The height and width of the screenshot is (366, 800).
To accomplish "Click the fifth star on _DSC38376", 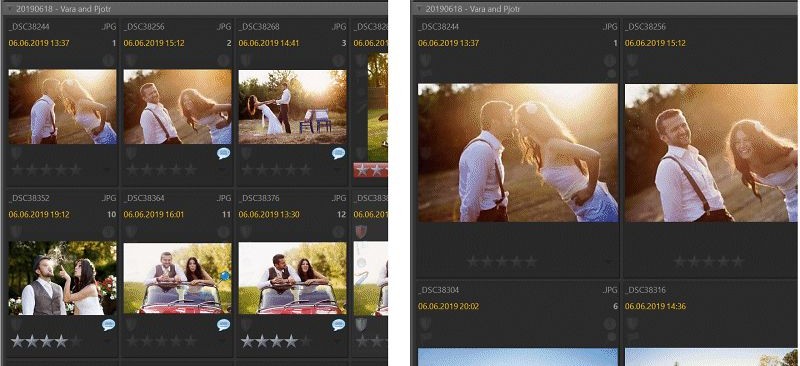I will click(x=305, y=341).
